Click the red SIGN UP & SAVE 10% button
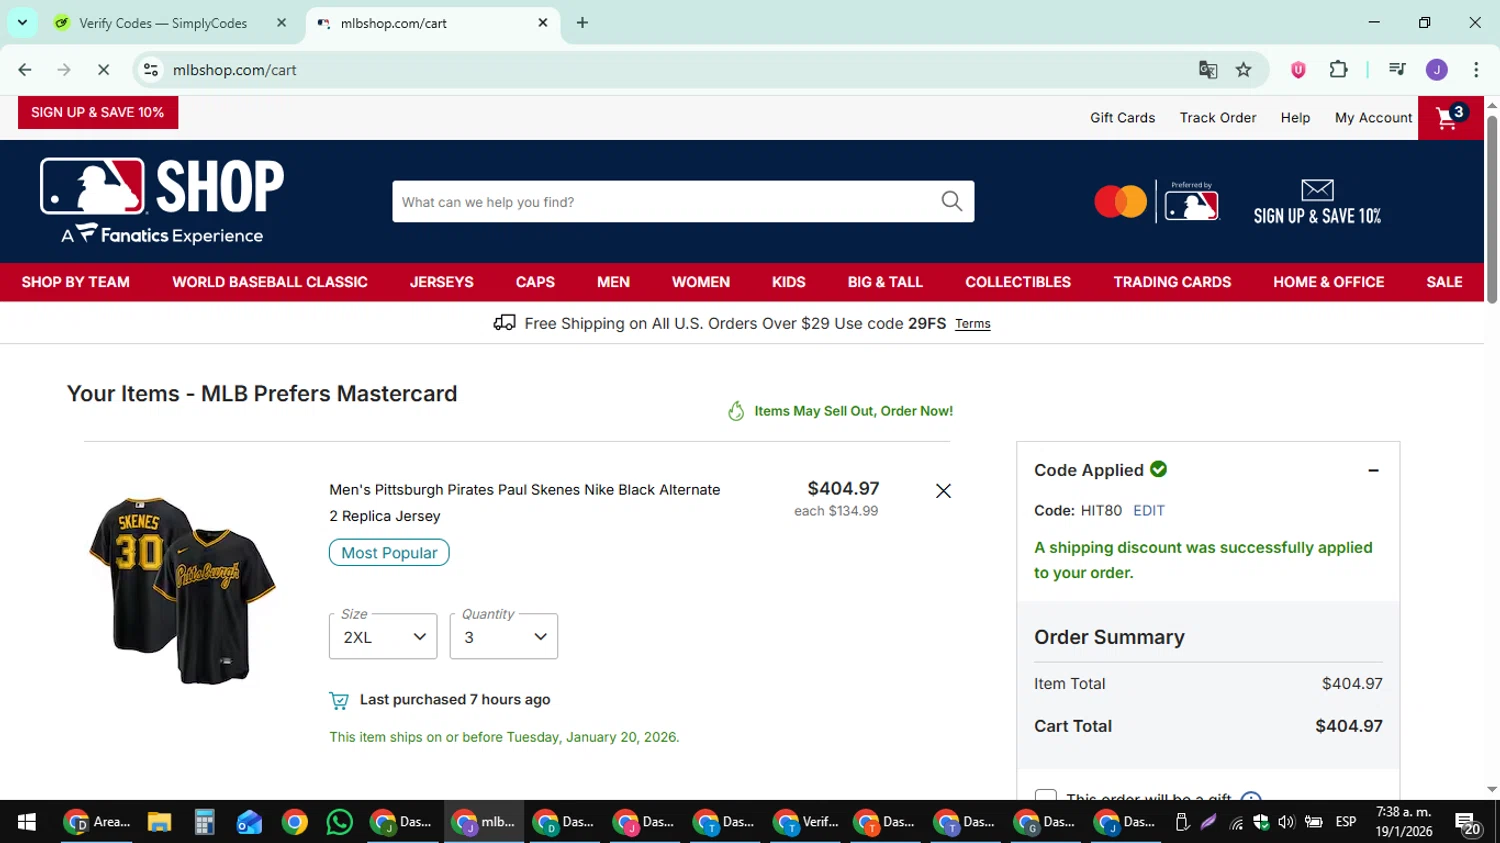 (x=98, y=113)
